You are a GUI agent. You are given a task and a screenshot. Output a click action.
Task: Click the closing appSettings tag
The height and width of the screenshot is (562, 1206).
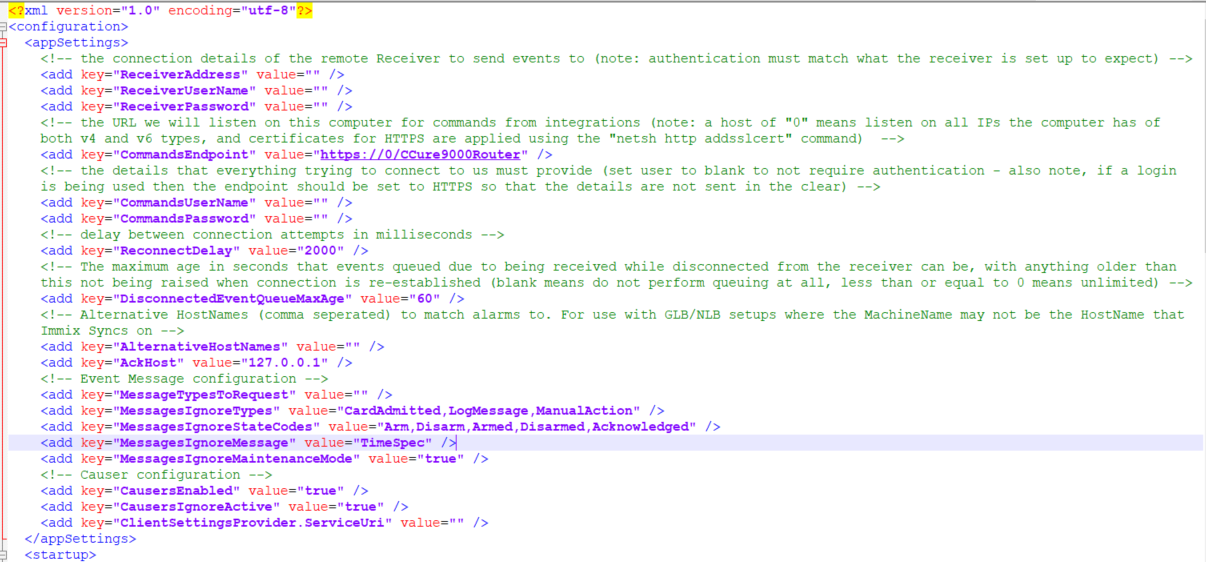(x=80, y=539)
